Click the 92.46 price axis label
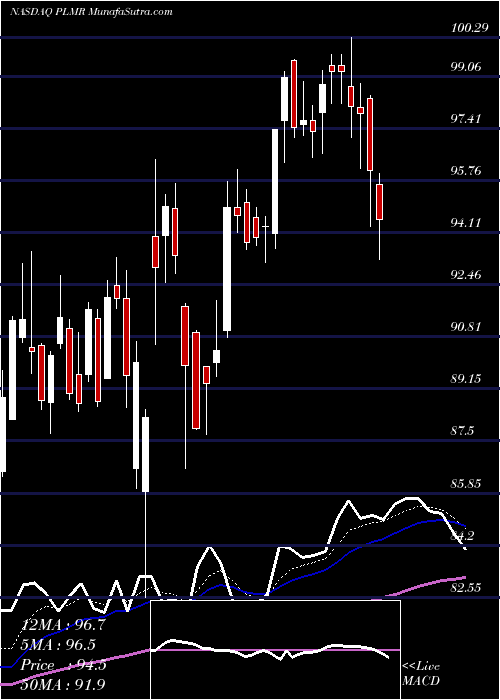This screenshot has height=700, width=500. point(466,275)
